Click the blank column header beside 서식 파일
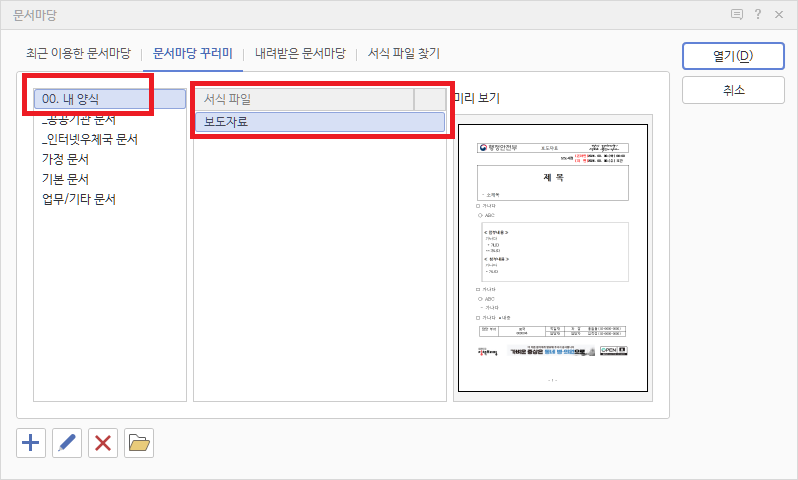798x480 pixels. (430, 99)
